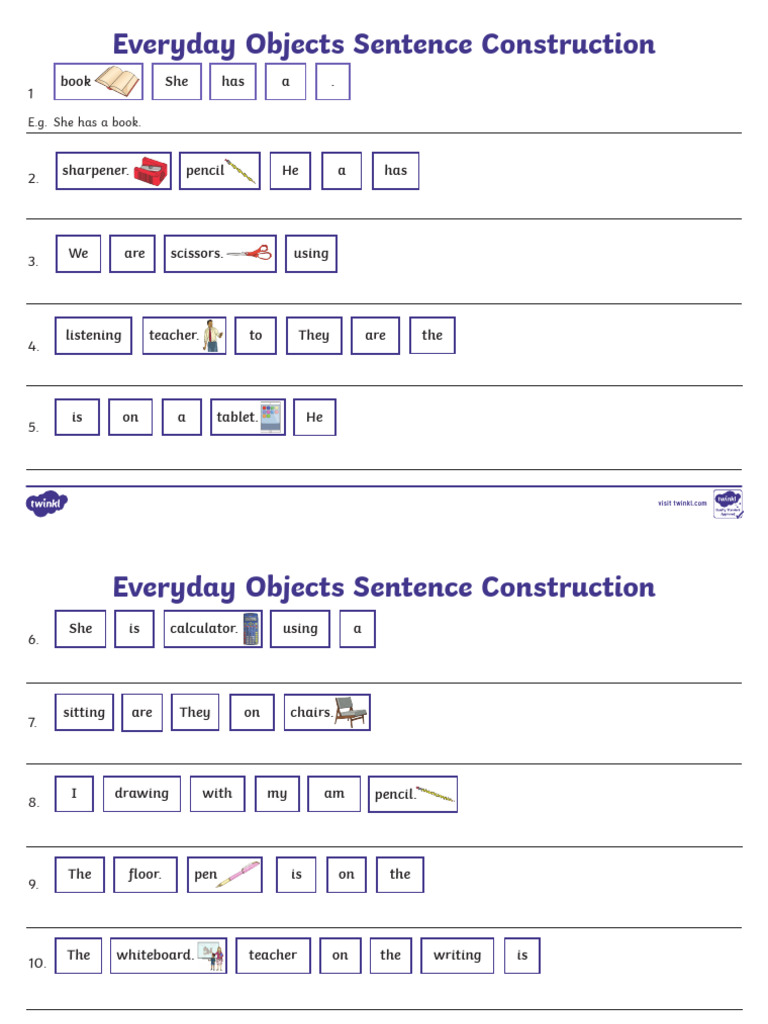Click the top Everyday Objects Sentence Construction title
Image resolution: width=768 pixels, height=1024 pixels.
[x=384, y=44]
